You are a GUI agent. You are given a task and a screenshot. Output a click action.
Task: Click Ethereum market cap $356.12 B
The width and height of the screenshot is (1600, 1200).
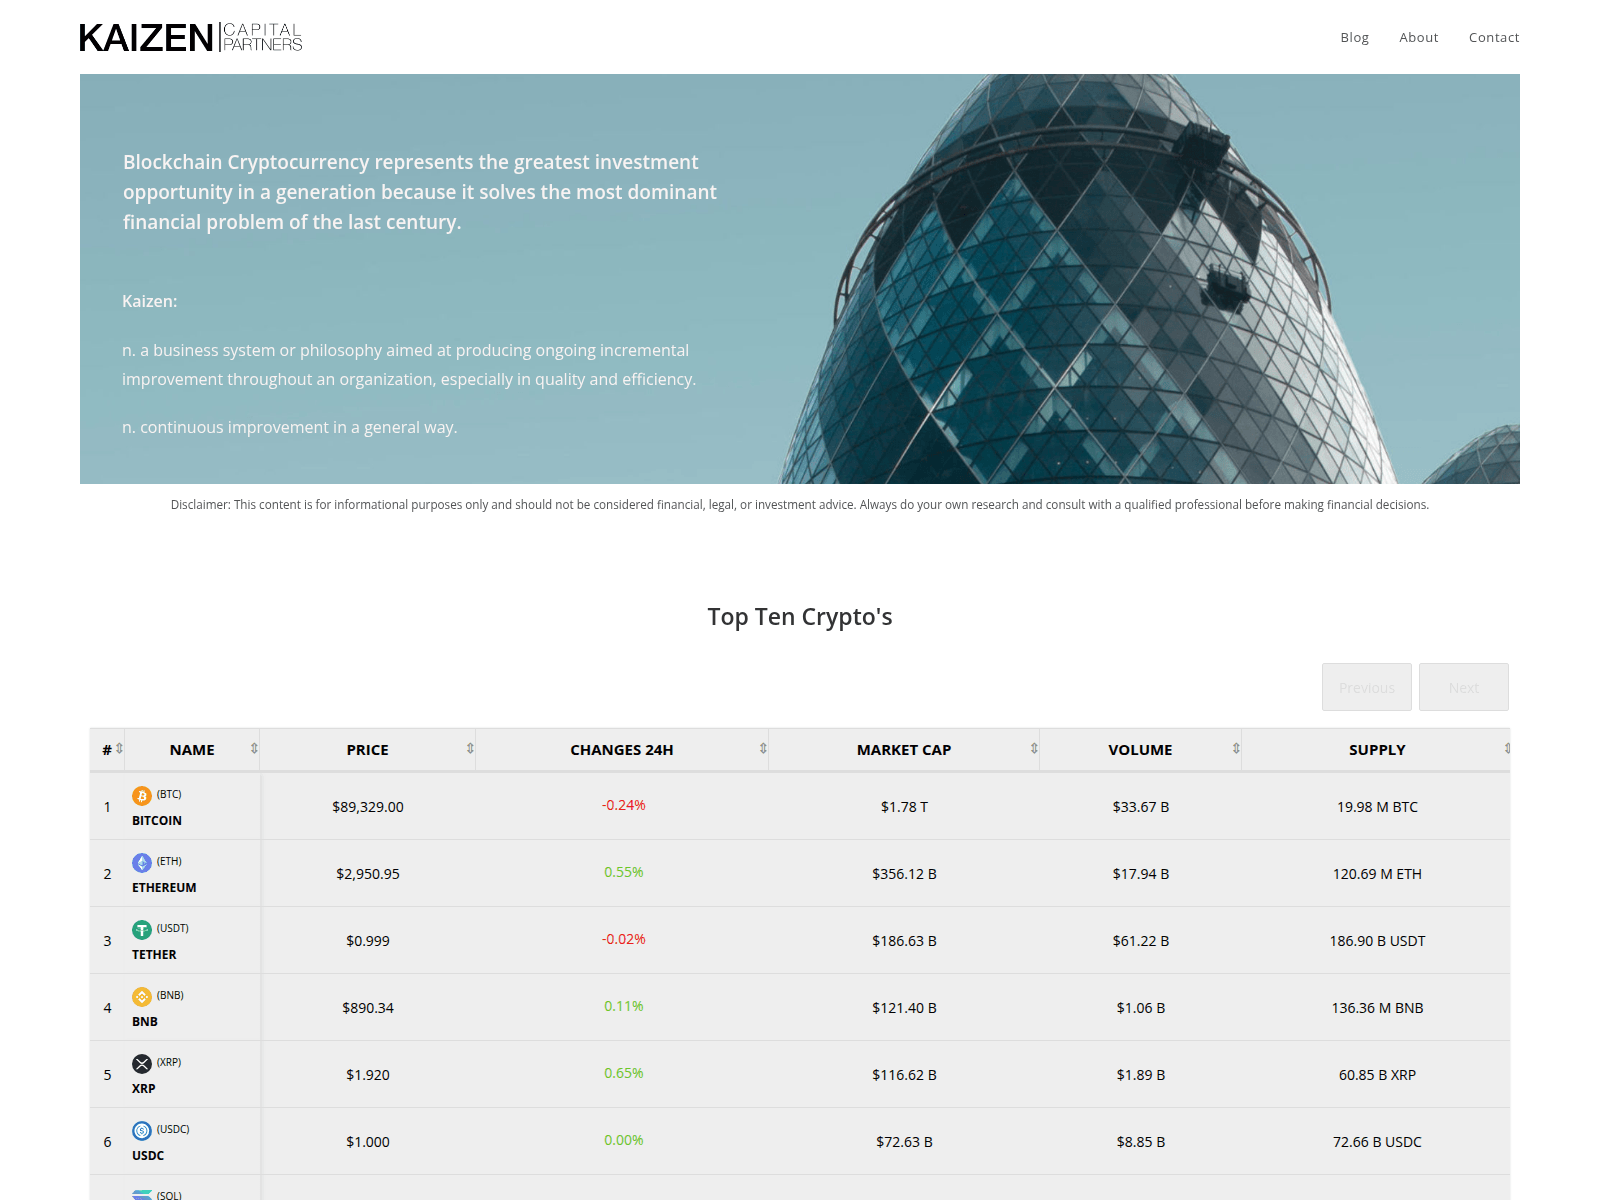904,874
